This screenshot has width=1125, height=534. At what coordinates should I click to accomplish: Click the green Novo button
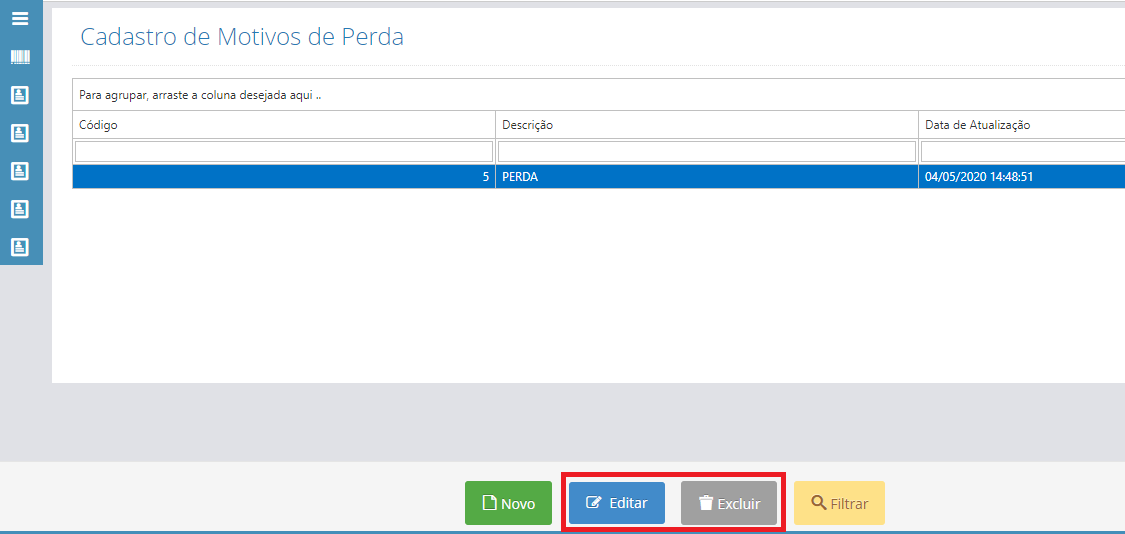click(x=508, y=503)
